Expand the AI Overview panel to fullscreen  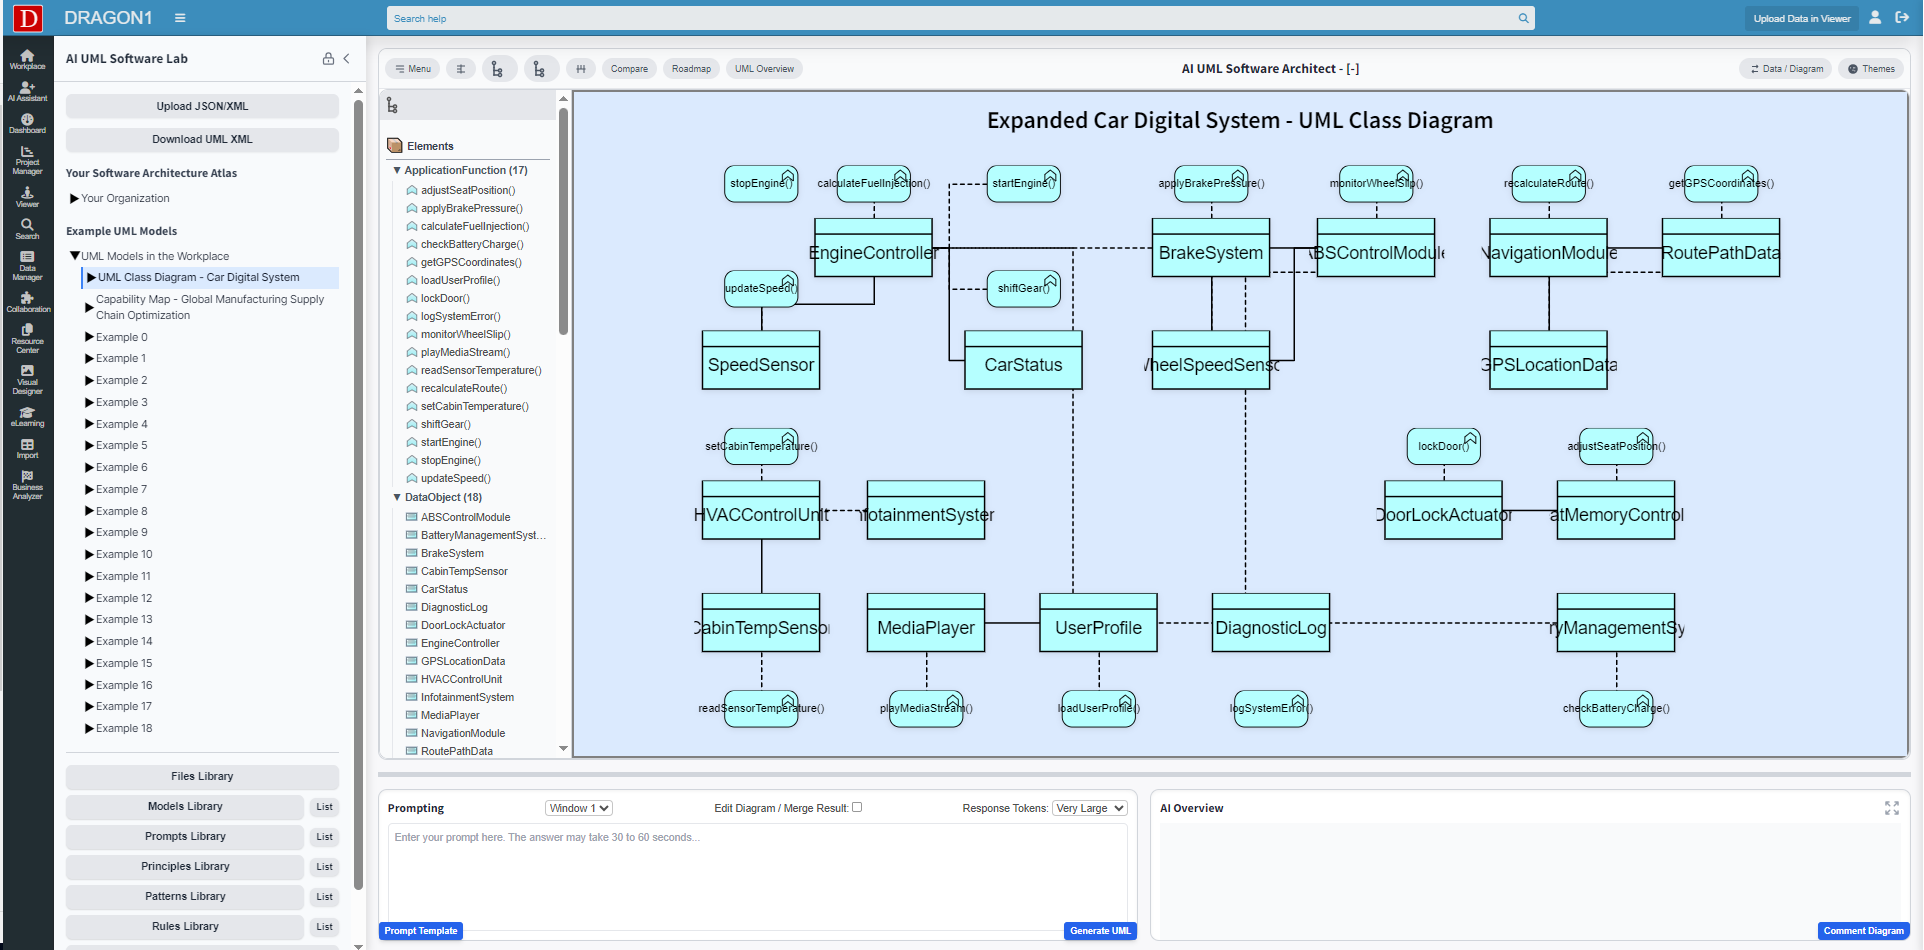pos(1891,808)
